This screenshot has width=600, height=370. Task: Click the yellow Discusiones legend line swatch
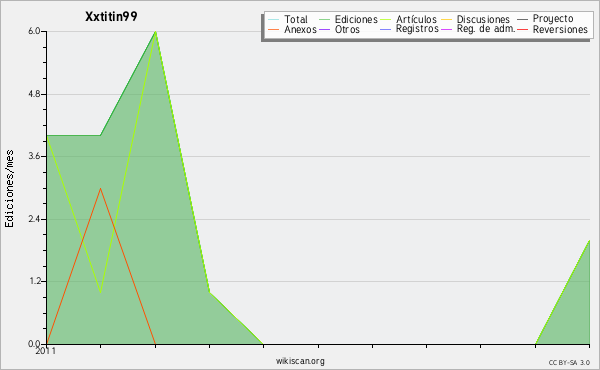pos(447,19)
